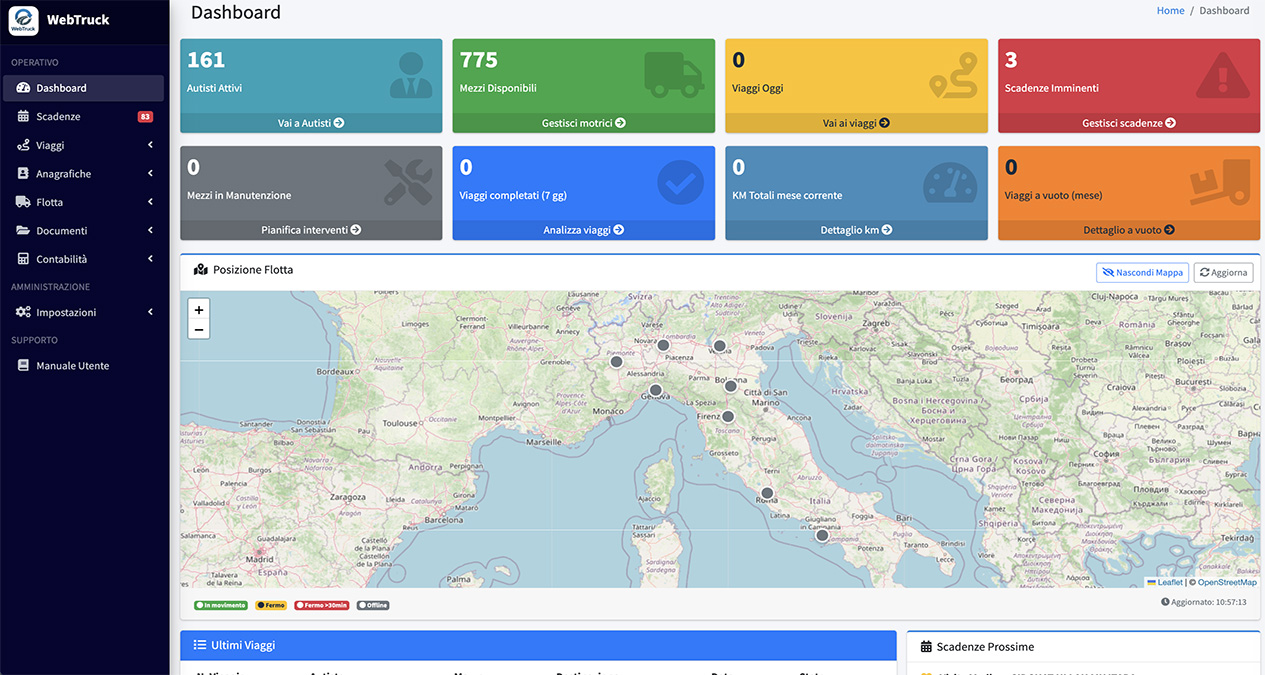Refresh map with the Aggiorna button

coord(1223,272)
